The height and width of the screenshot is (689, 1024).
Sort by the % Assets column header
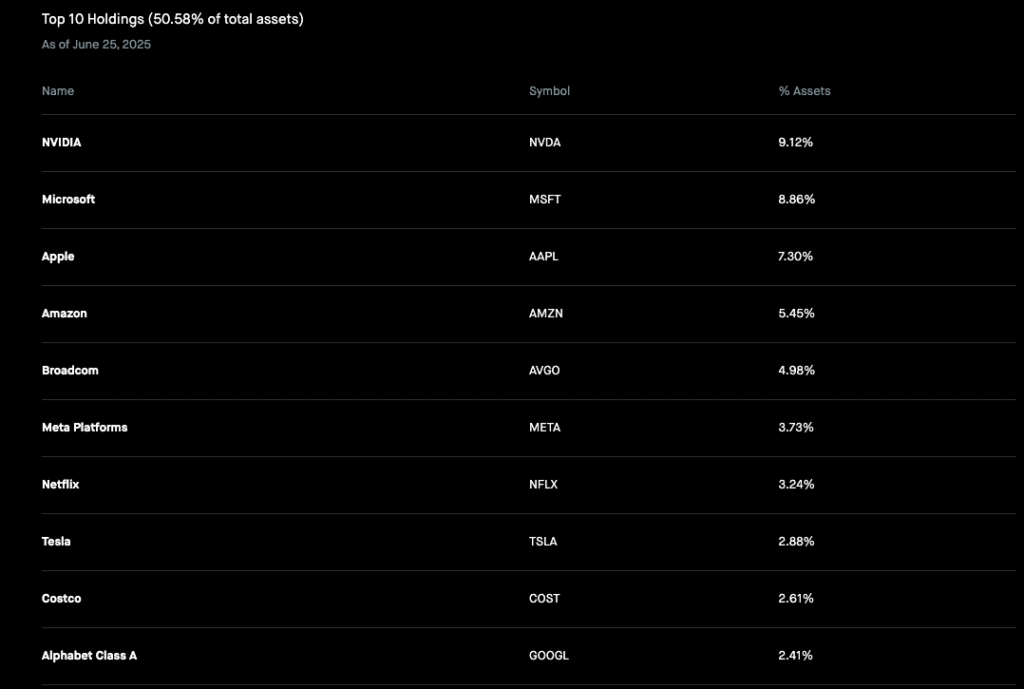coord(804,91)
